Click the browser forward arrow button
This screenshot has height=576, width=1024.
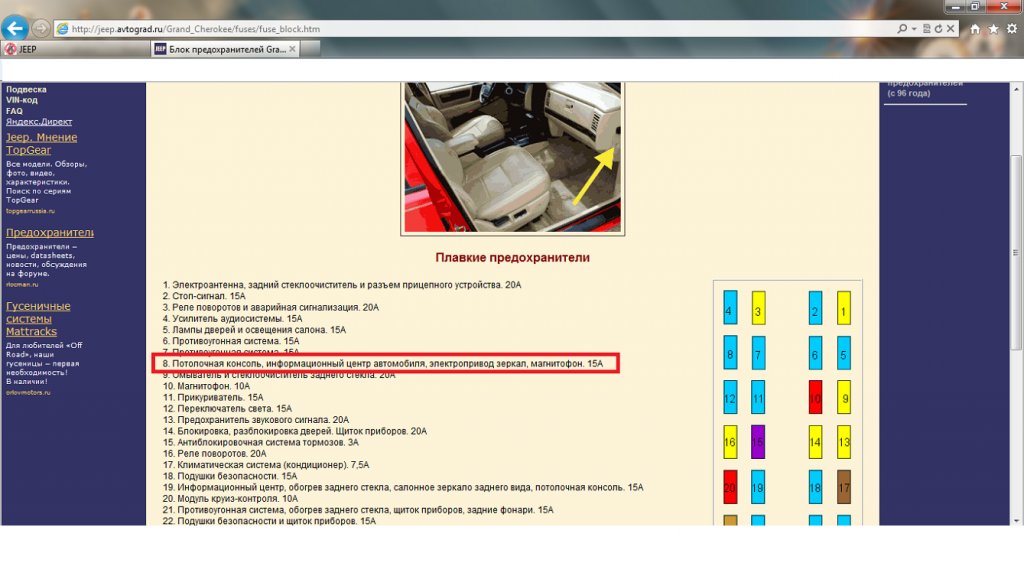pos(40,29)
